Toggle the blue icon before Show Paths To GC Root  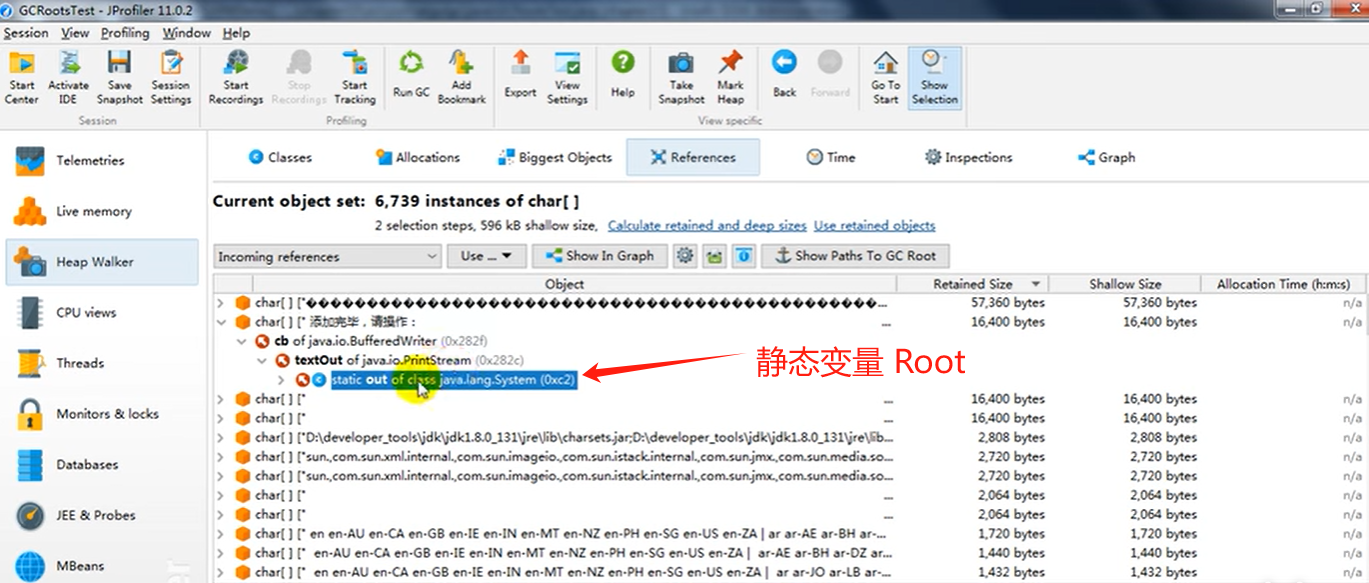(743, 256)
